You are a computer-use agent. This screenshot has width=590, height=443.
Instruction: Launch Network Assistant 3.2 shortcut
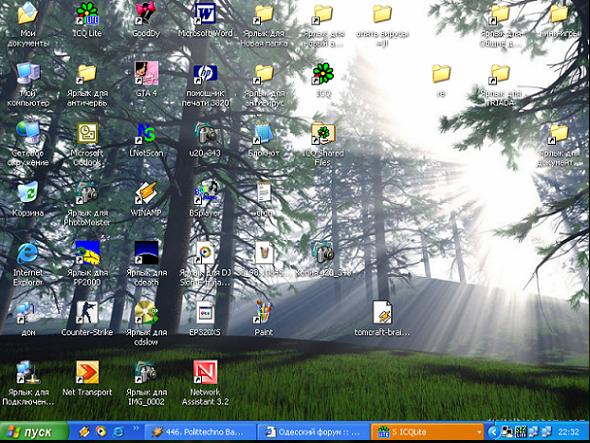[205, 372]
